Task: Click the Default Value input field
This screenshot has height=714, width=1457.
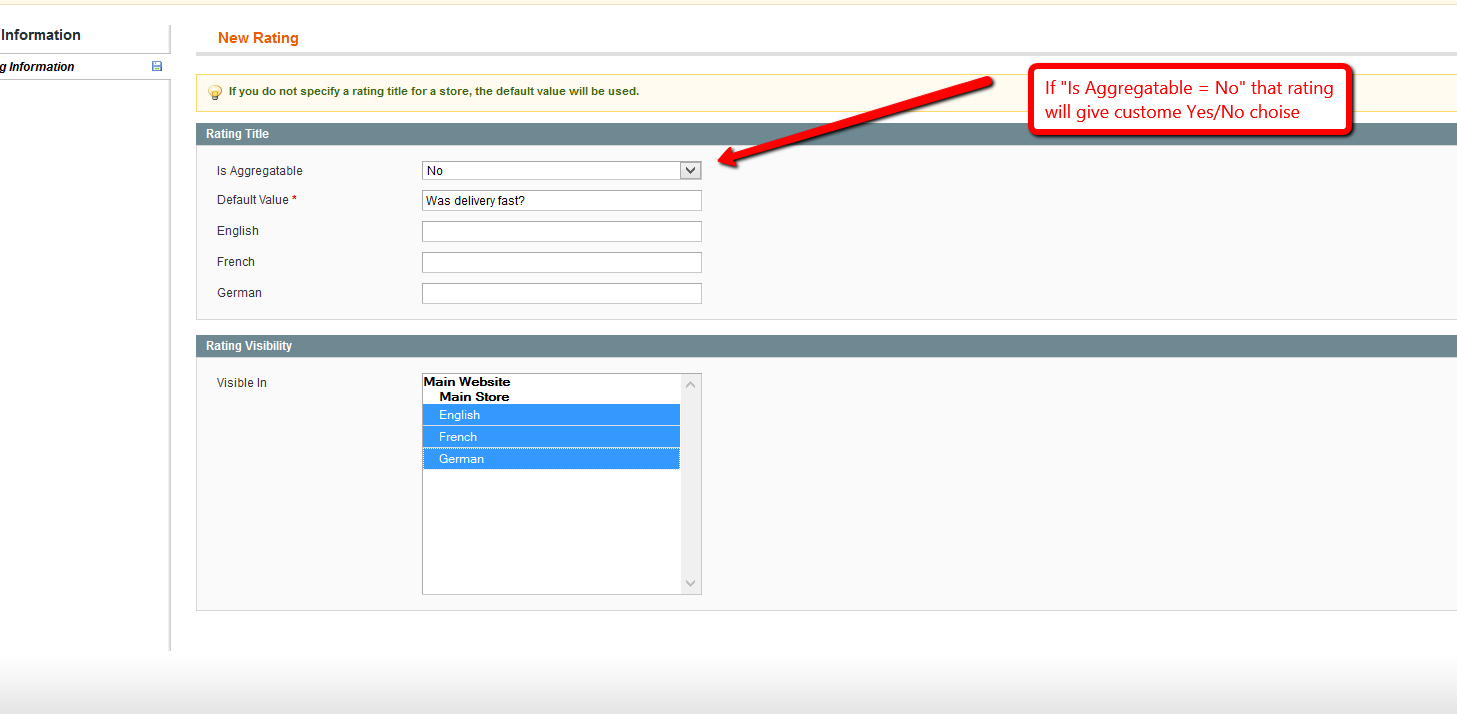Action: tap(561, 201)
